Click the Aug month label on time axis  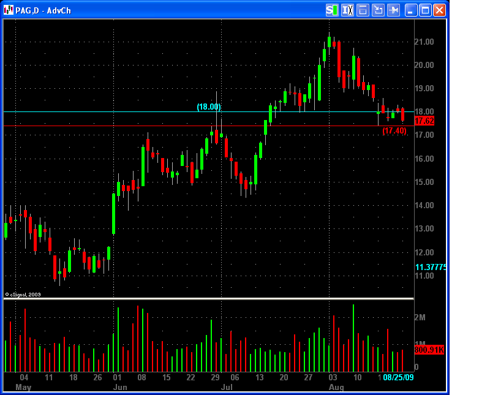coord(336,387)
